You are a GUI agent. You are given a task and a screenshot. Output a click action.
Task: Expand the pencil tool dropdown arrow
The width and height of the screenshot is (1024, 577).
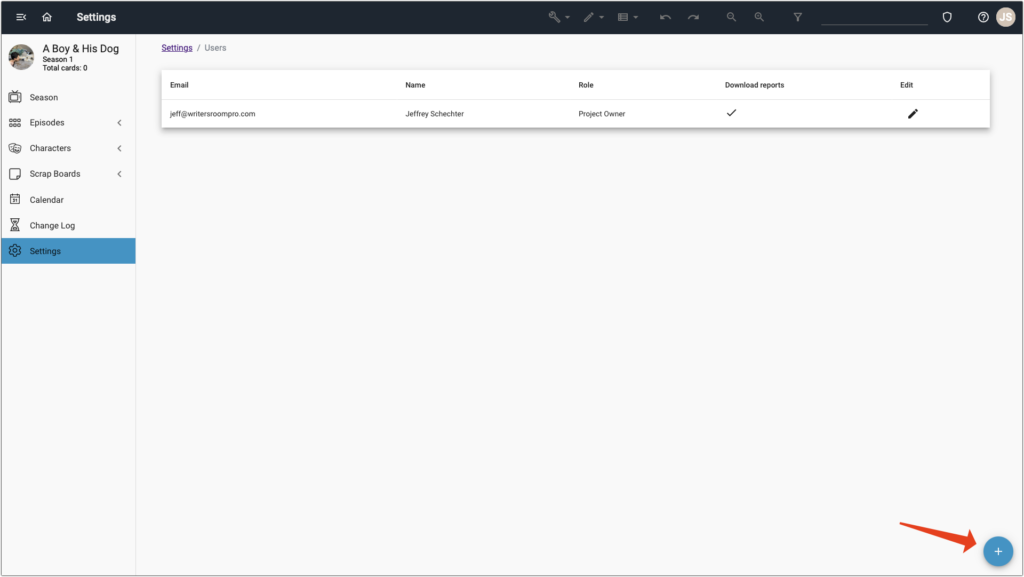point(601,18)
